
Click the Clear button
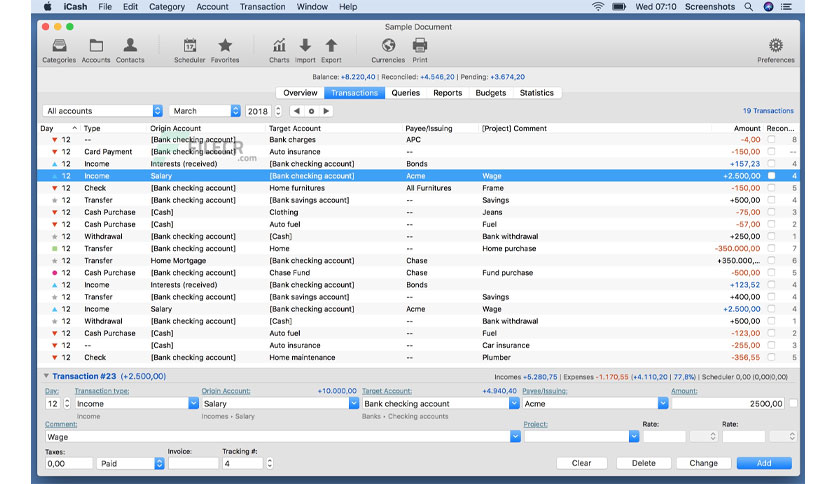tap(581, 463)
